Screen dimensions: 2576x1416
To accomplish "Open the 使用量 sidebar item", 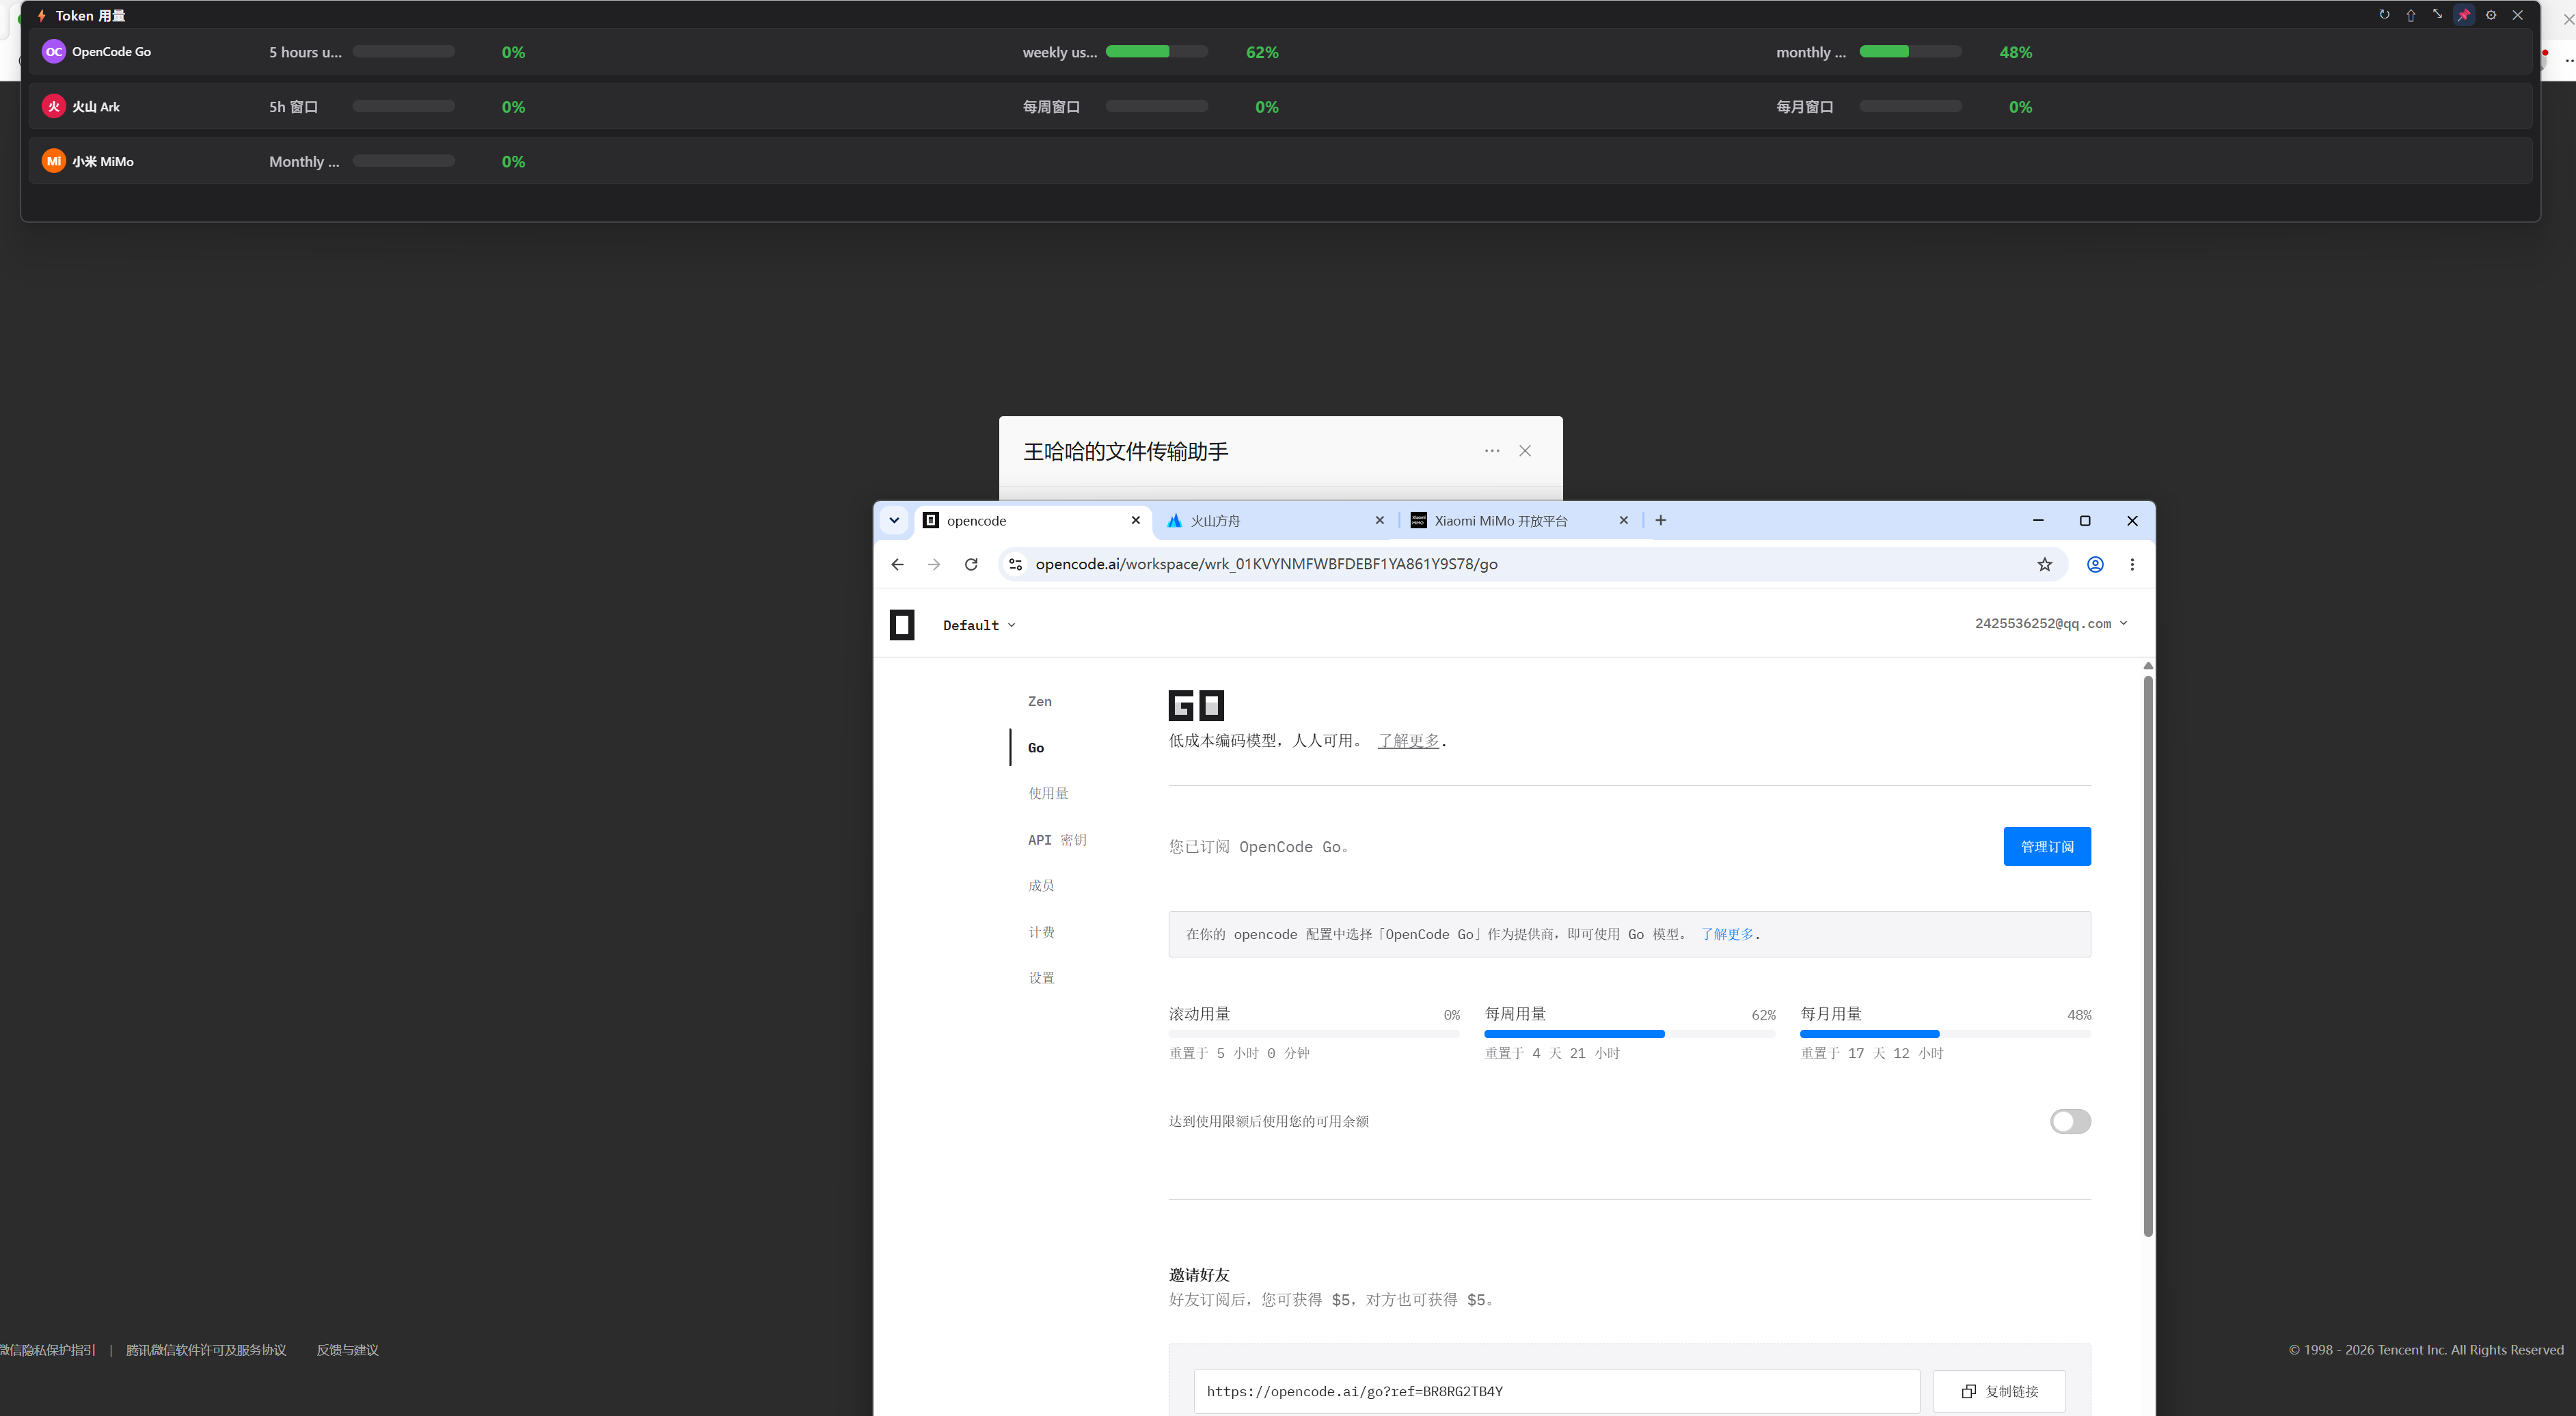I will coord(1048,793).
